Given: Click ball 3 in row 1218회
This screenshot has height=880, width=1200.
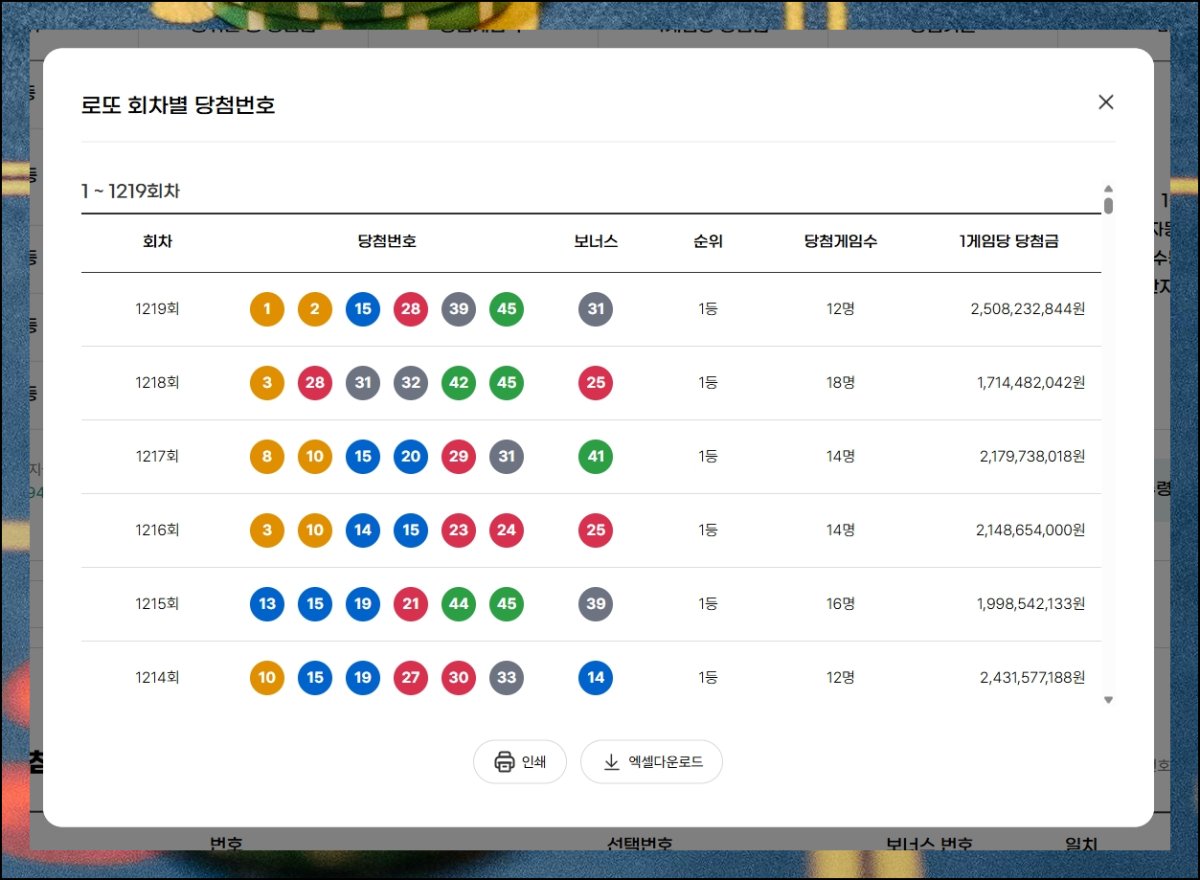Looking at the screenshot, I should coord(267,383).
